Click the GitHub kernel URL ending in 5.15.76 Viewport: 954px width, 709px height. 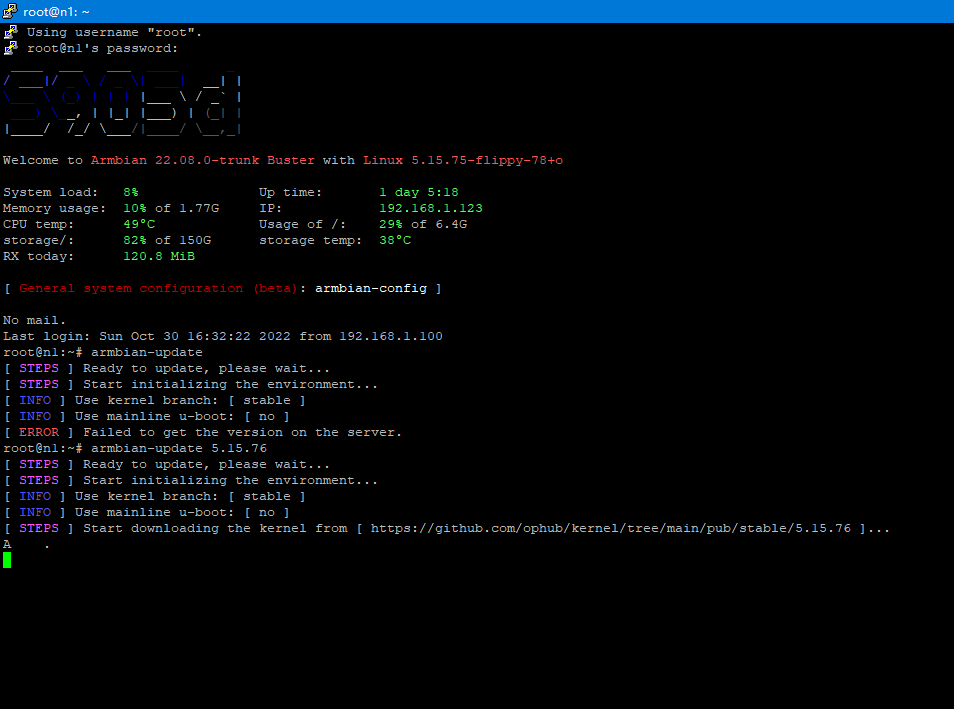(x=611, y=528)
